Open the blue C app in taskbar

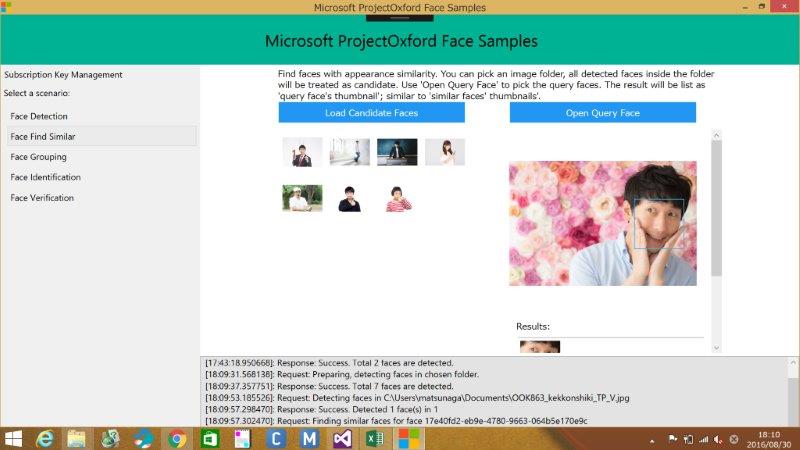pos(276,439)
